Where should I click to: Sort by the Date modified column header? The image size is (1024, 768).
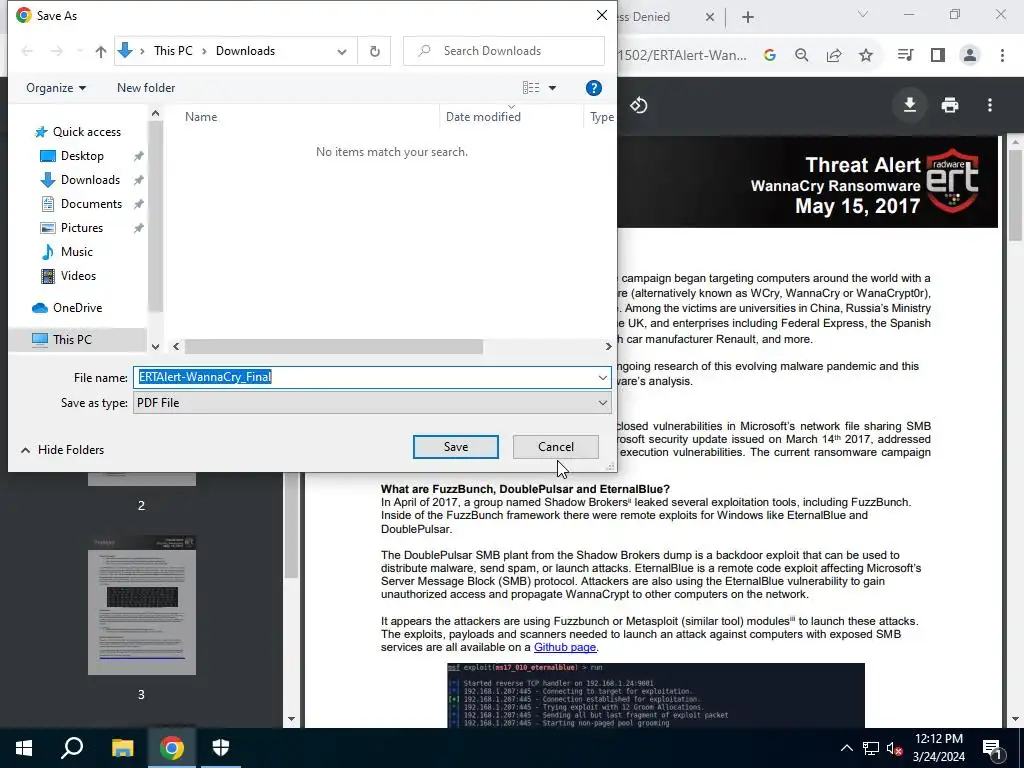(483, 117)
